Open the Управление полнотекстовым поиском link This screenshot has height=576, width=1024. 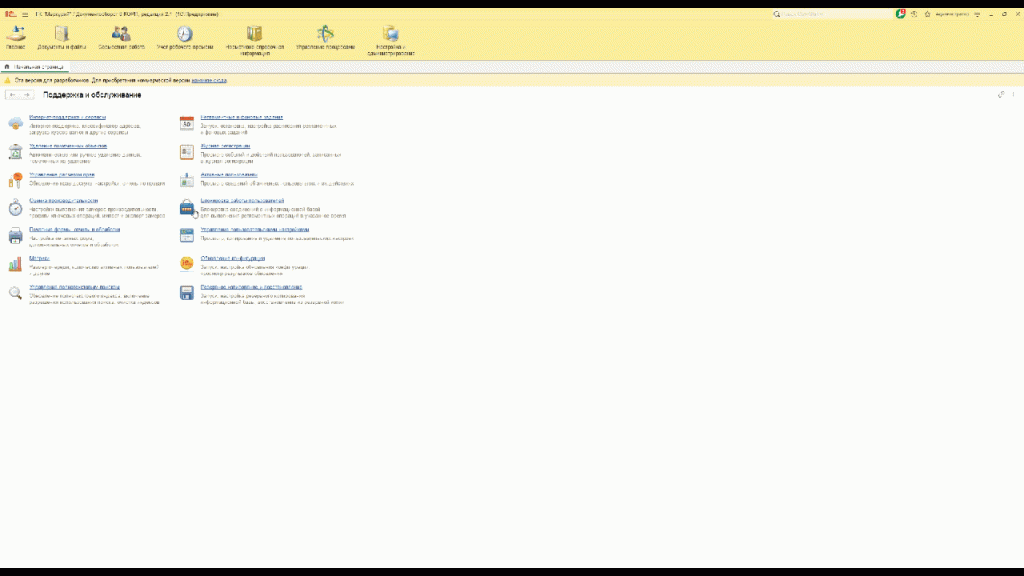74,287
